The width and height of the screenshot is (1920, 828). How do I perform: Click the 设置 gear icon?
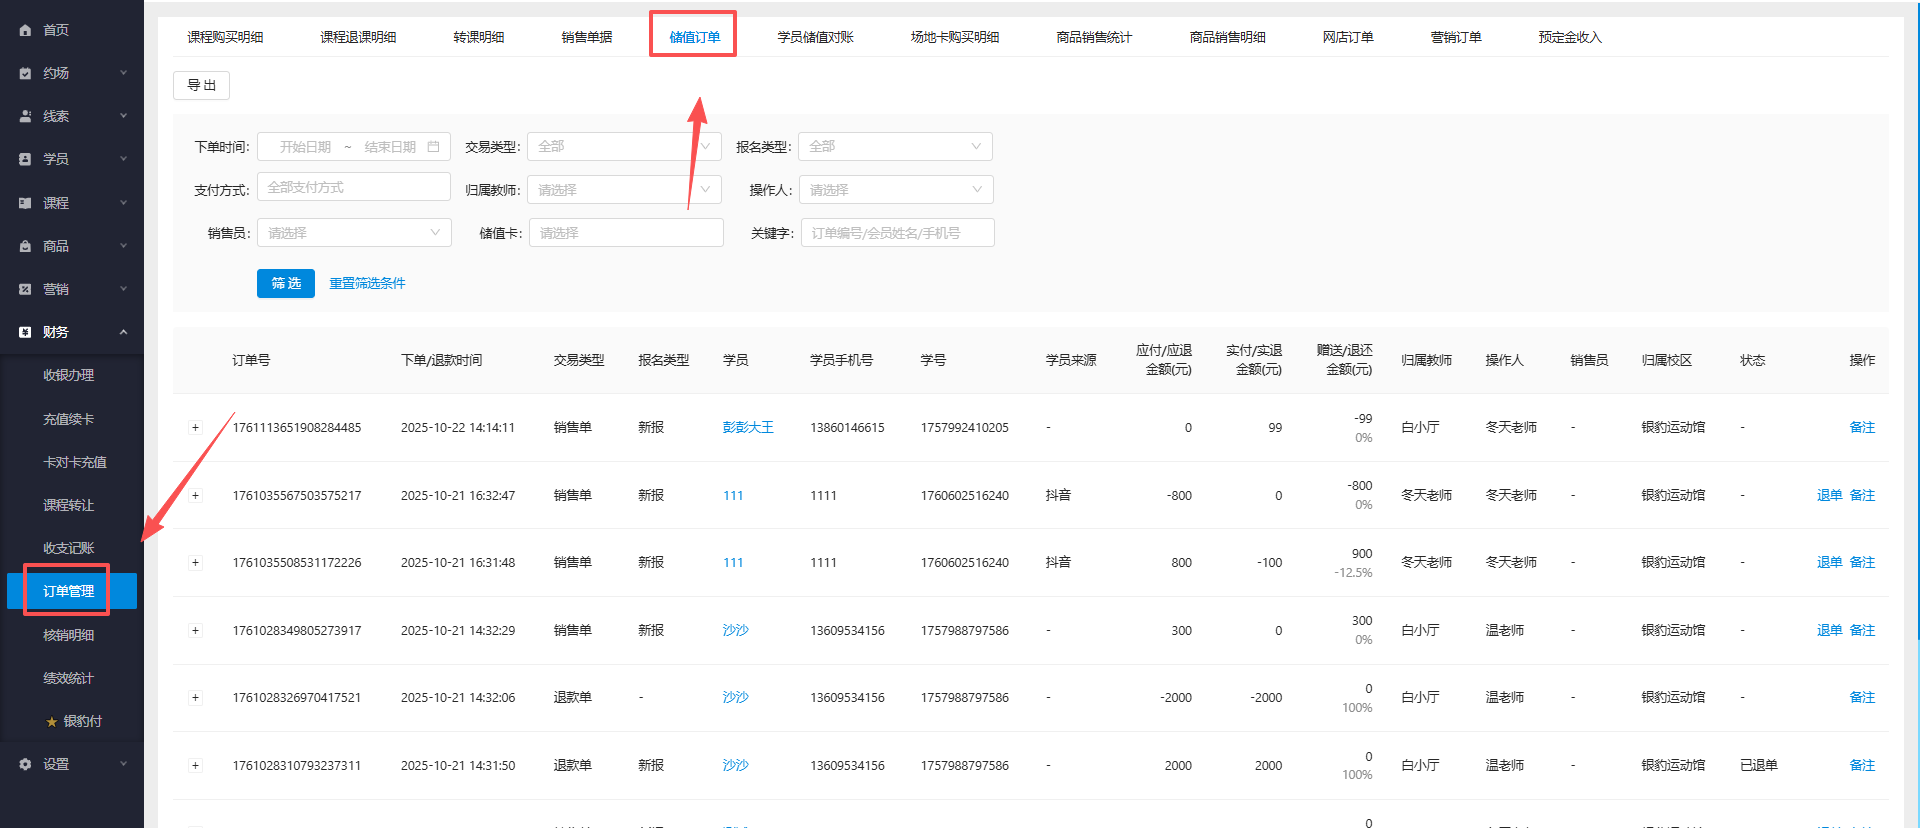(x=25, y=764)
